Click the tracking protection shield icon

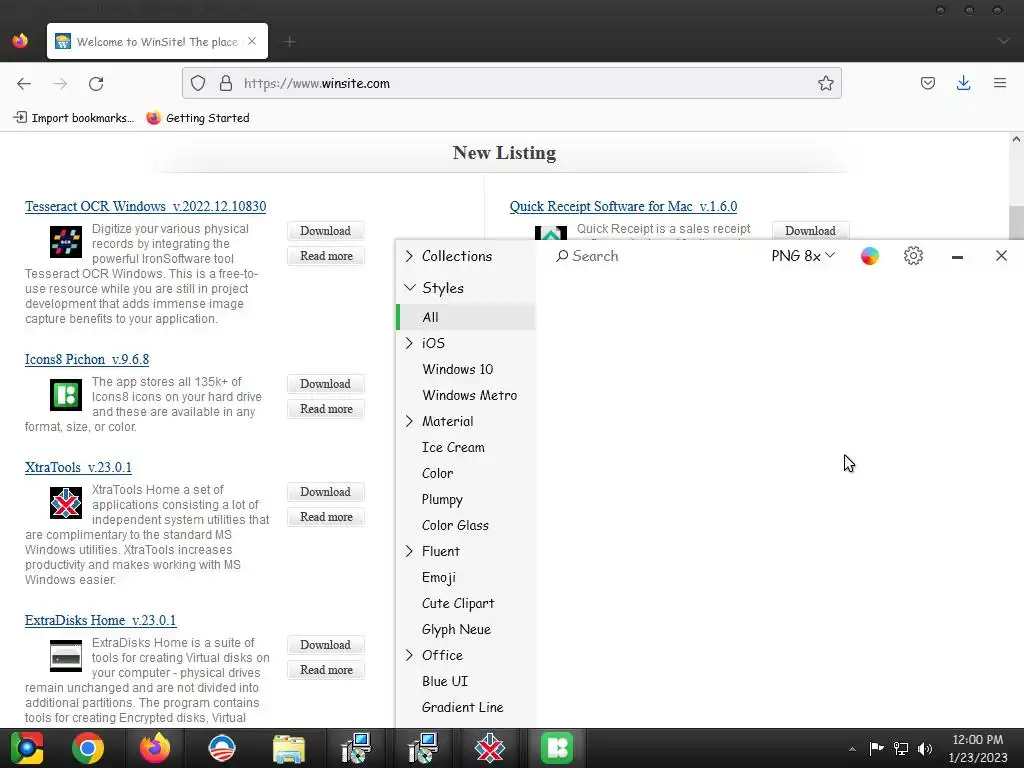point(198,84)
